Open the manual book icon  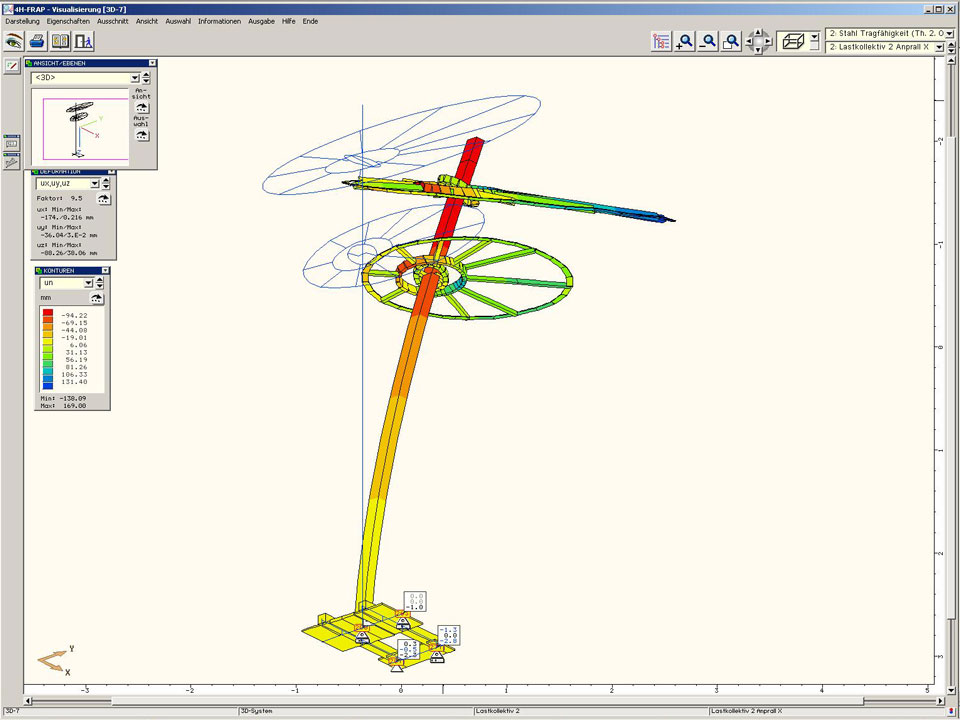point(60,41)
